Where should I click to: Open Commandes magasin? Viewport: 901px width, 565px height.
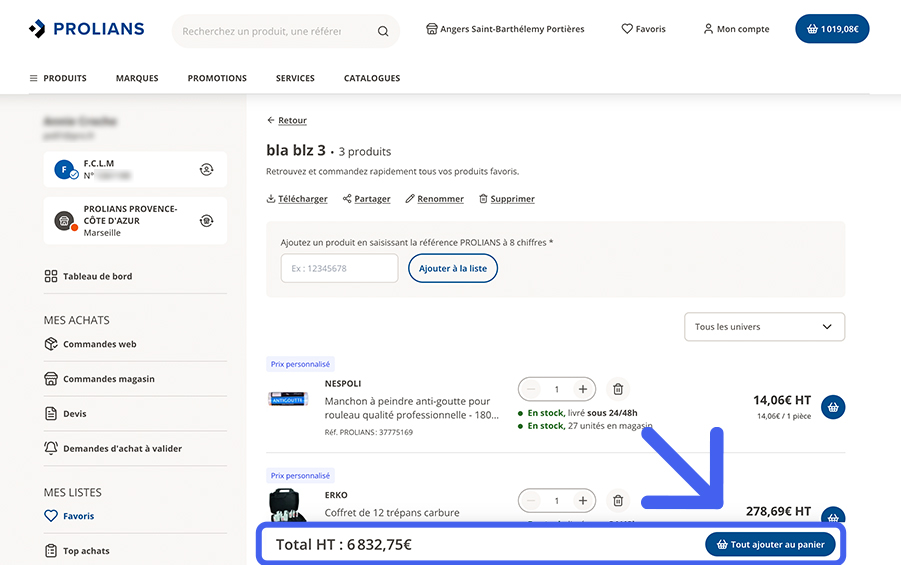point(99,379)
